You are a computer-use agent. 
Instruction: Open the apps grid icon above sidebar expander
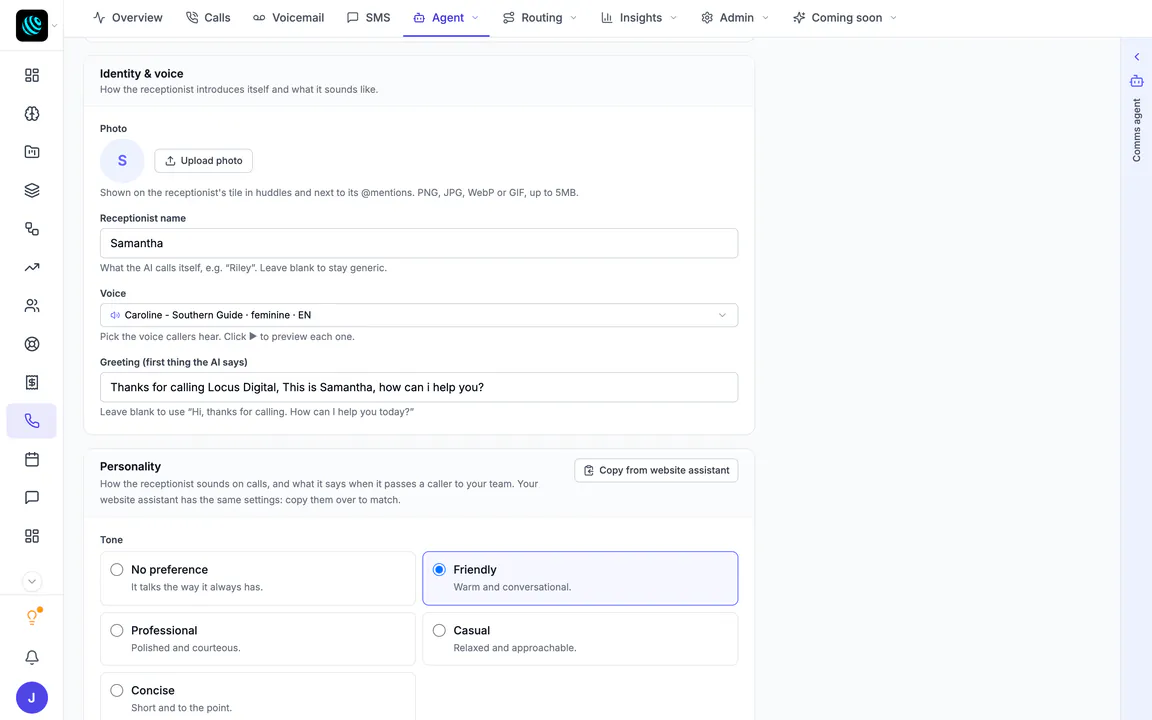[x=32, y=536]
